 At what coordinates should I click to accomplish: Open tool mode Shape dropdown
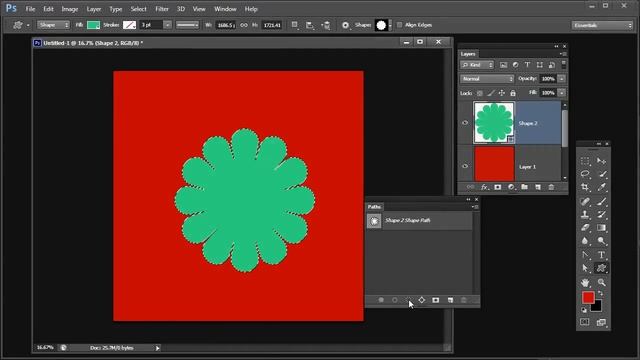pos(53,25)
